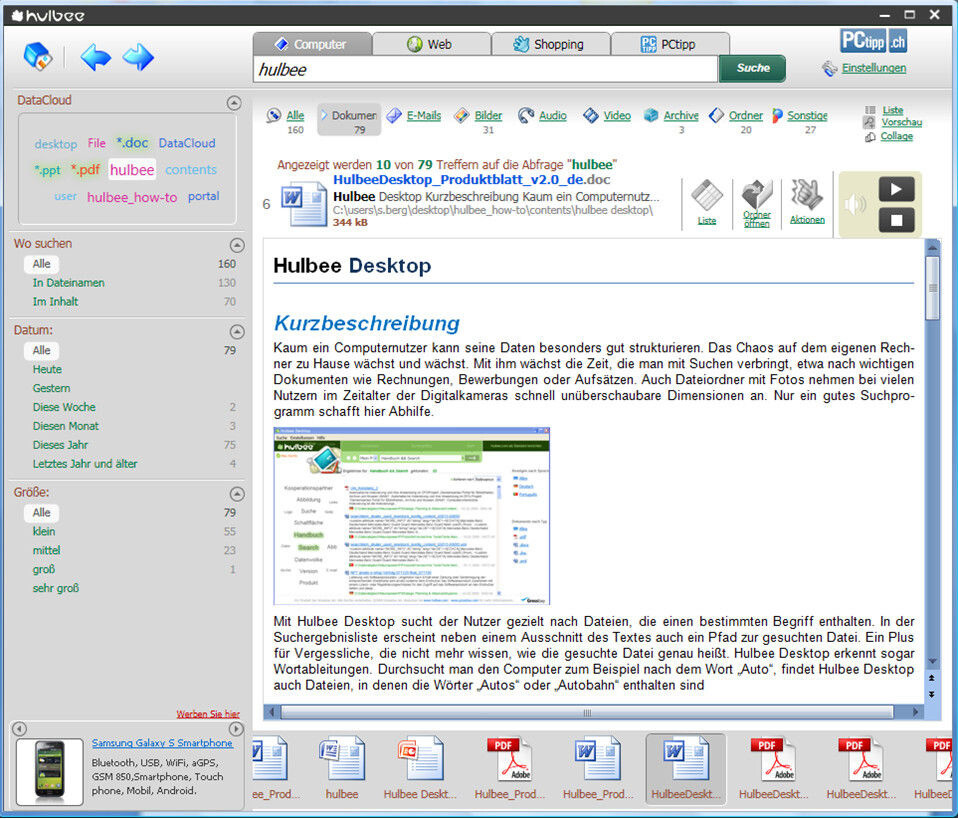The width and height of the screenshot is (958, 819).
Task: Click the Einstellungen wrench icon
Action: tap(829, 68)
